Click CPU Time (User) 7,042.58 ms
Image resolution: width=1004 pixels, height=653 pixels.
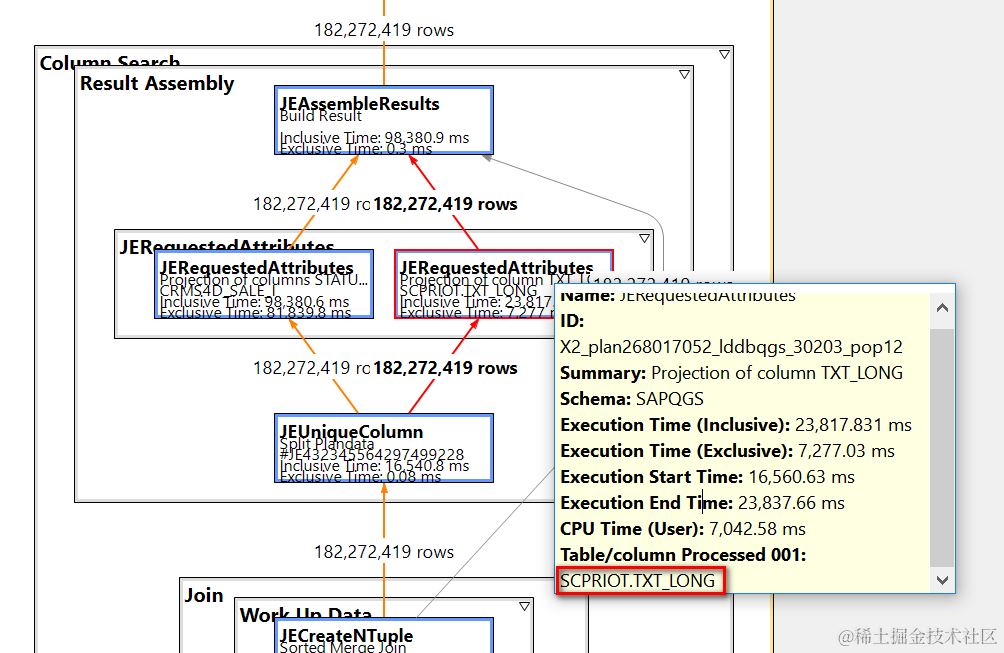683,529
